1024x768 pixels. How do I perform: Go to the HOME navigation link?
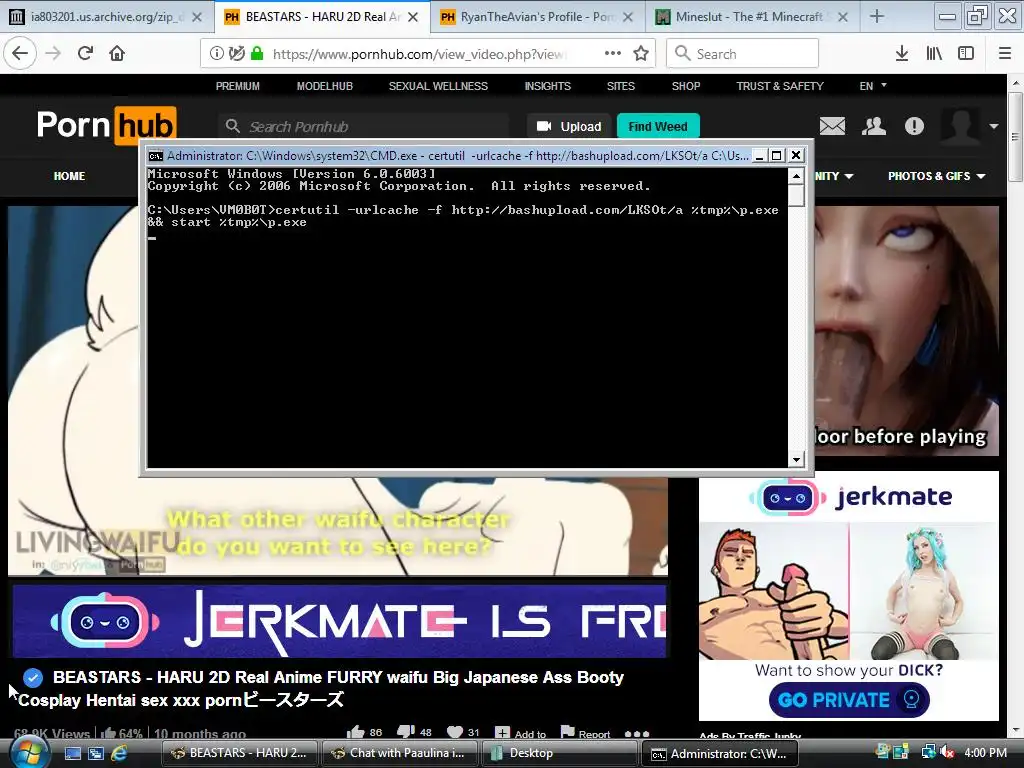[x=69, y=176]
